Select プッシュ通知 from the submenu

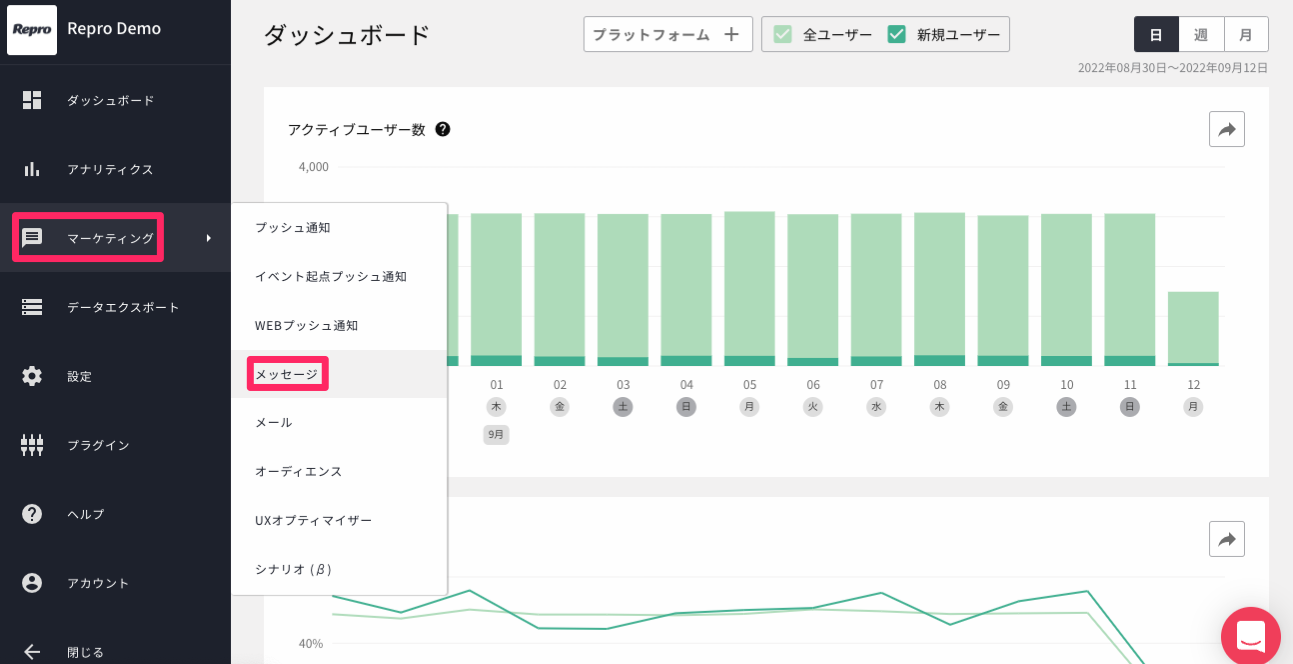[x=339, y=228]
